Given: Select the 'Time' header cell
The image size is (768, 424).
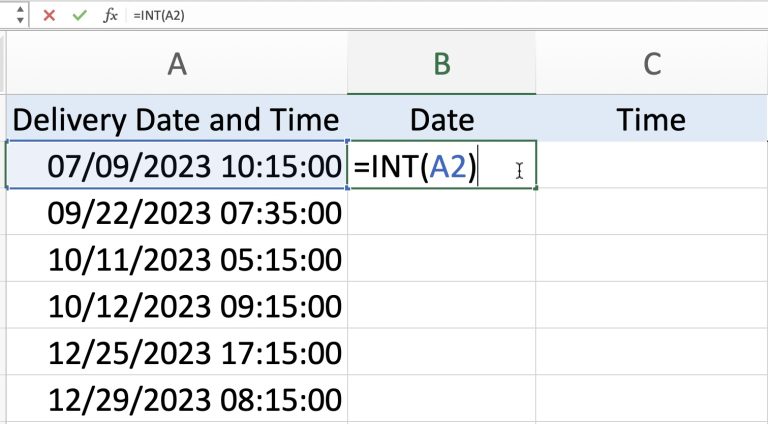Looking at the screenshot, I should (x=651, y=120).
